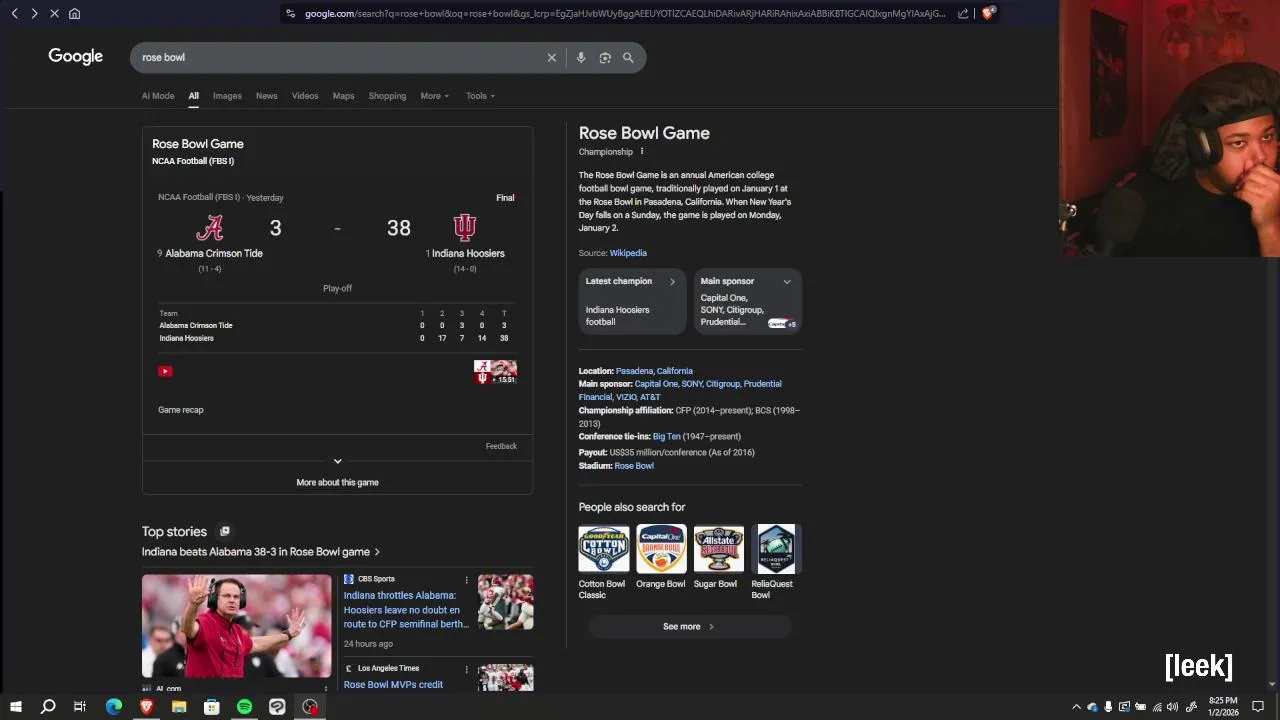This screenshot has height=720, width=1280.
Task: Open Los Angeles Times article options menu
Action: [x=466, y=669]
